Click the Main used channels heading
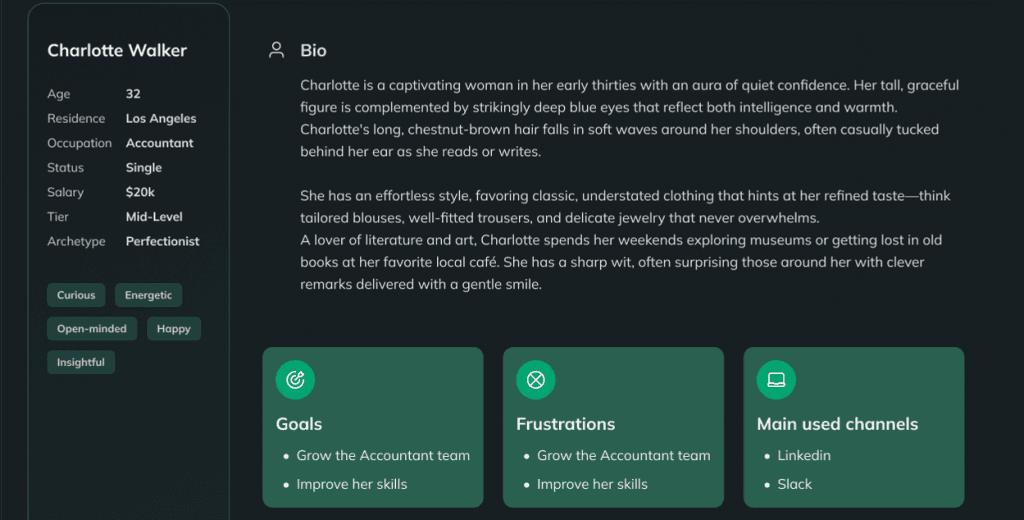 click(837, 424)
